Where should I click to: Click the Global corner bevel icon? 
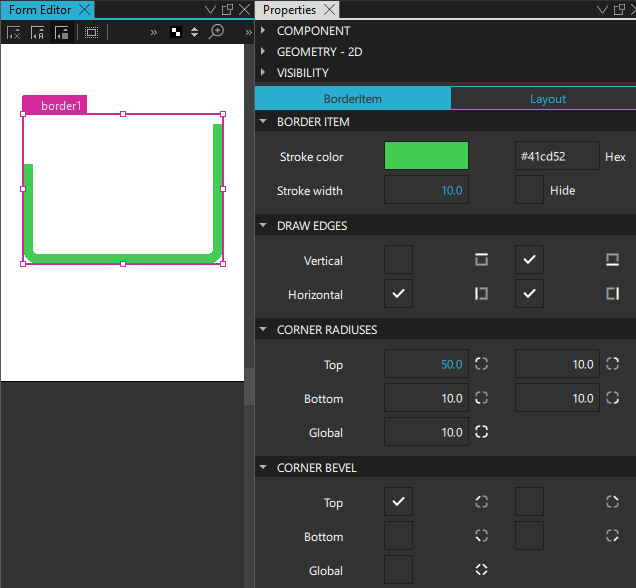point(481,570)
